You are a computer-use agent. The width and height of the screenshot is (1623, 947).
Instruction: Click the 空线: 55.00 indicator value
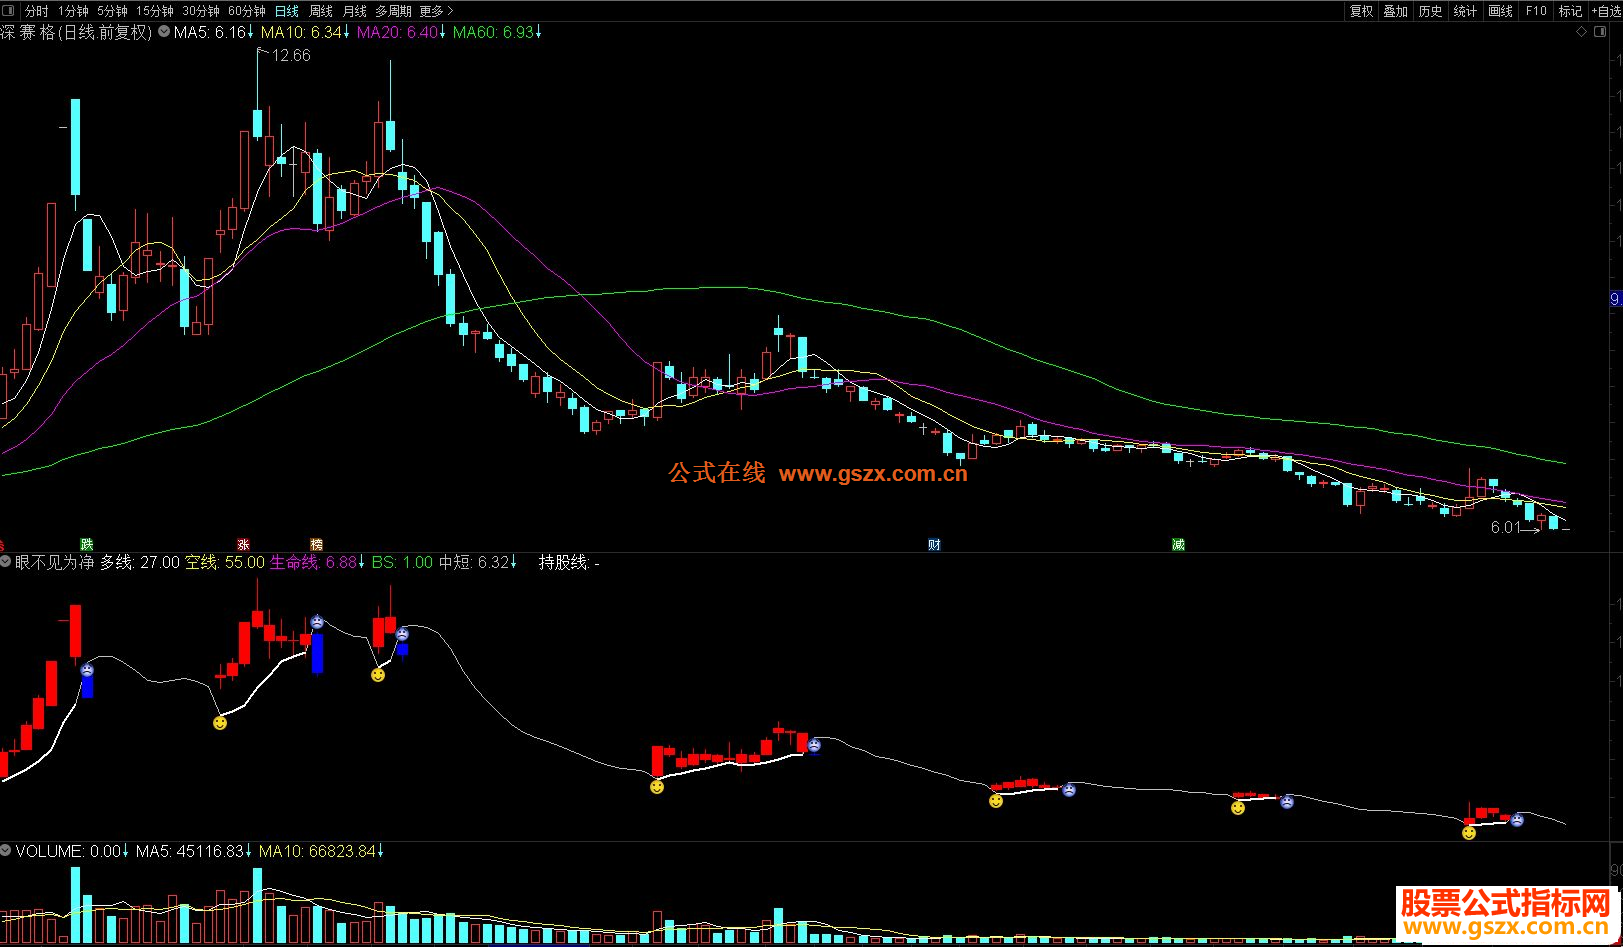[x=225, y=563]
